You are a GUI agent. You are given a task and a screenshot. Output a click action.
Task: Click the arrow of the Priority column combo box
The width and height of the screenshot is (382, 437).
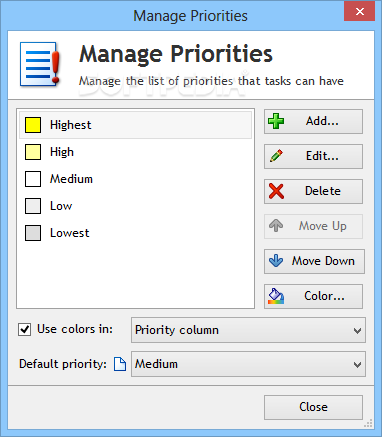tap(357, 331)
